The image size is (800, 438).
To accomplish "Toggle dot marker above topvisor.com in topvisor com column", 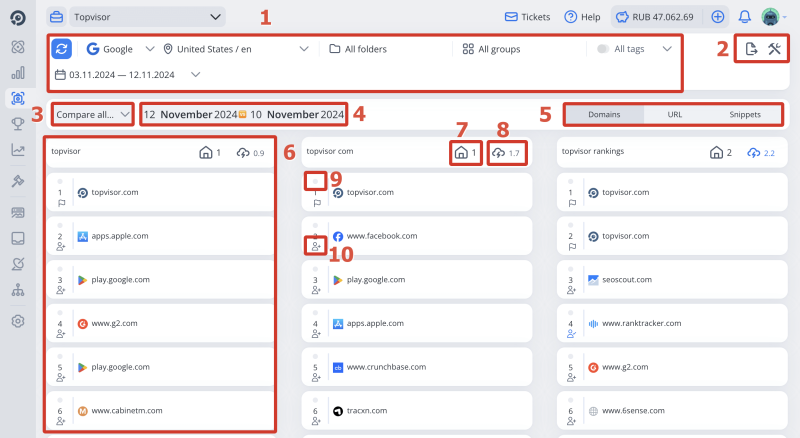I will click(315, 181).
